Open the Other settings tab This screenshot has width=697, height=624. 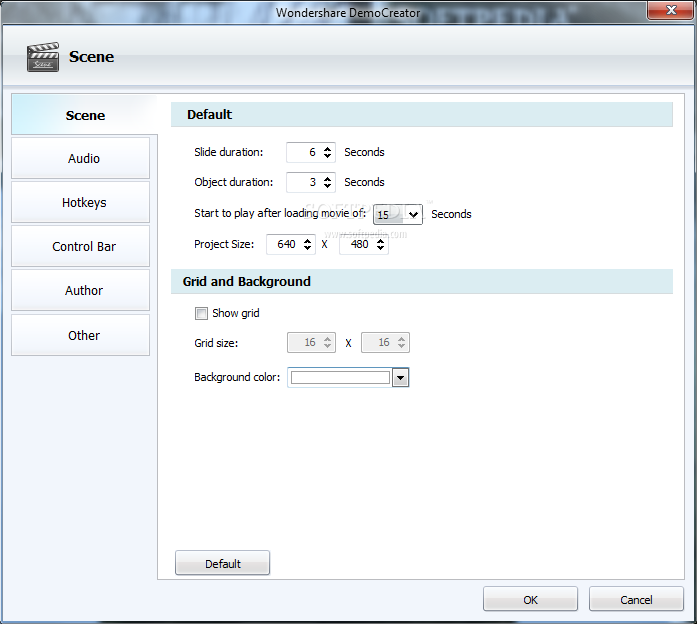pyautogui.click(x=80, y=335)
